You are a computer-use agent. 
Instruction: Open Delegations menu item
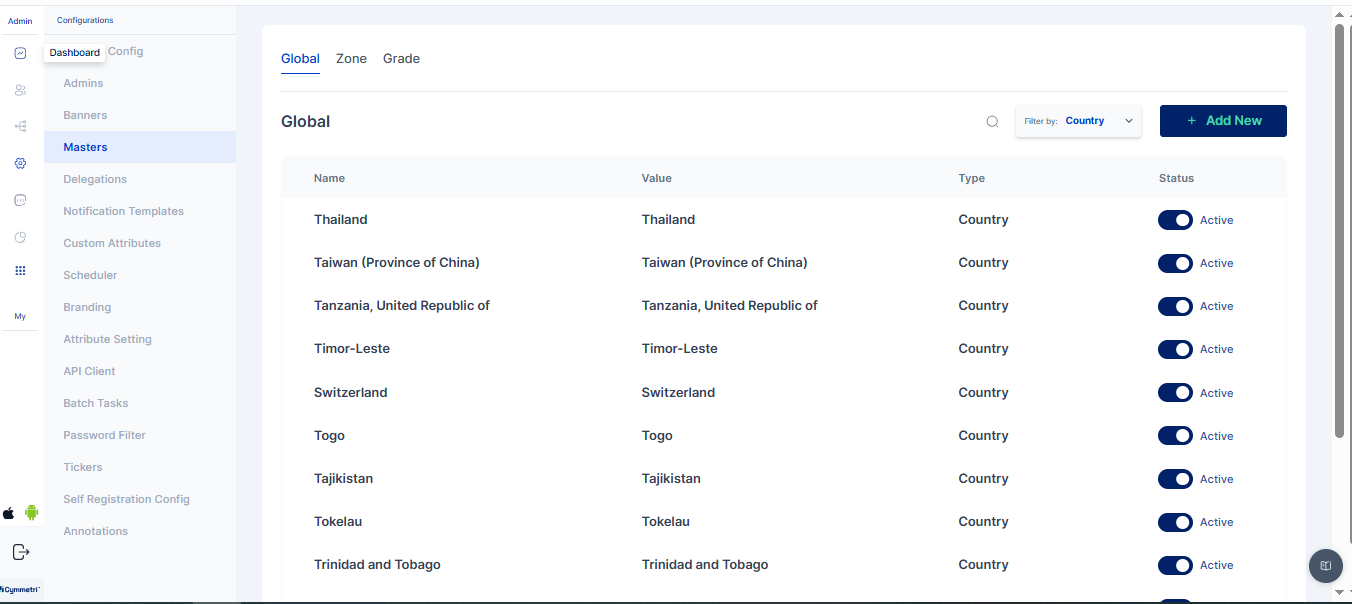pos(95,179)
